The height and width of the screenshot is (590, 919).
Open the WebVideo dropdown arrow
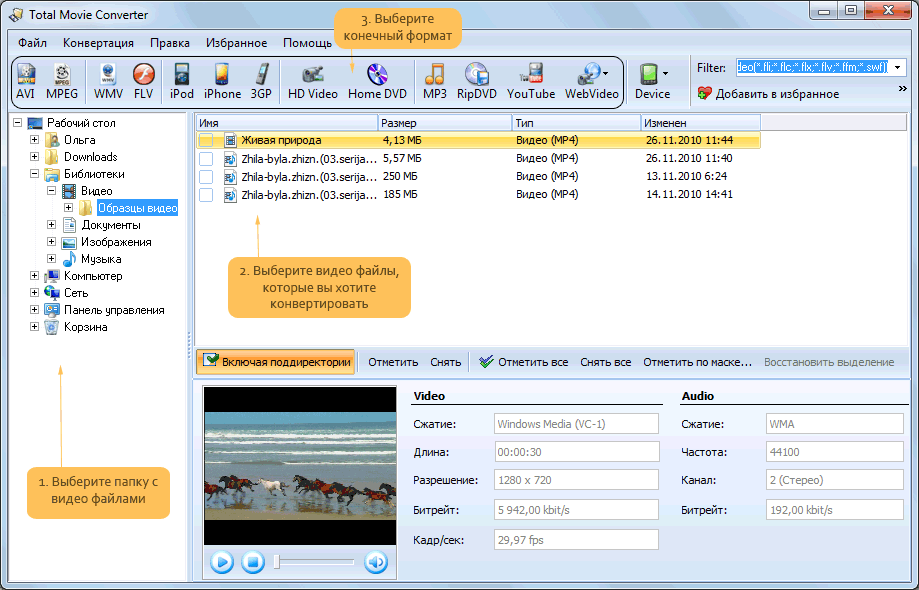click(x=605, y=74)
